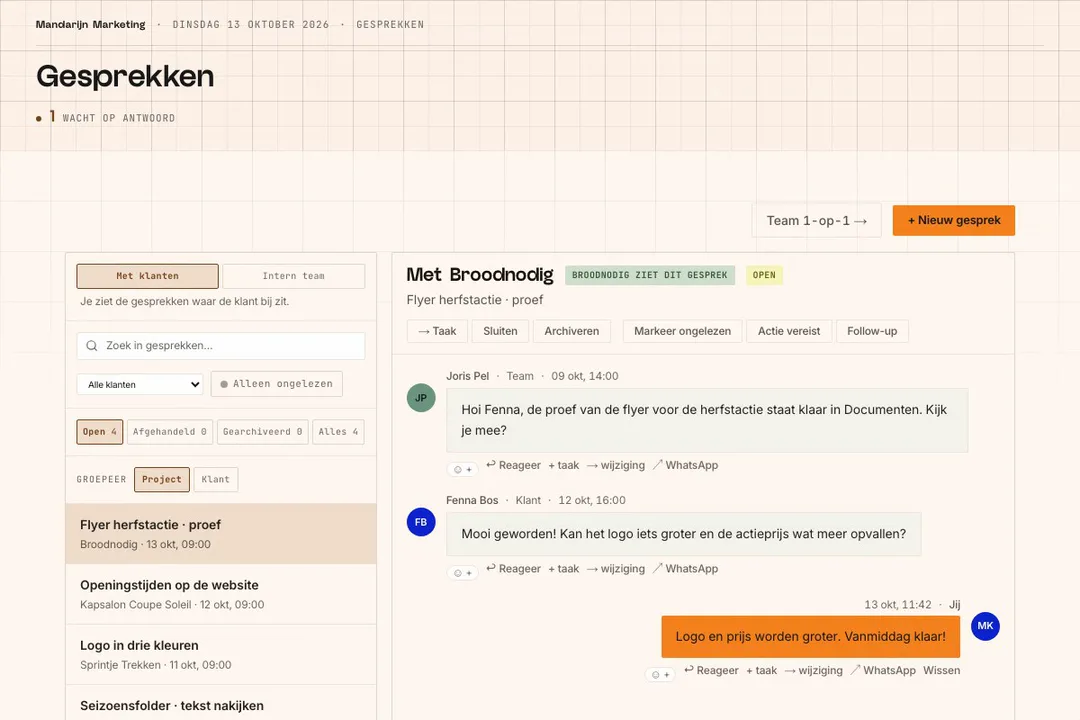1080x720 pixels.
Task: Open the 'Alle klanten' dropdown
Action: click(141, 384)
